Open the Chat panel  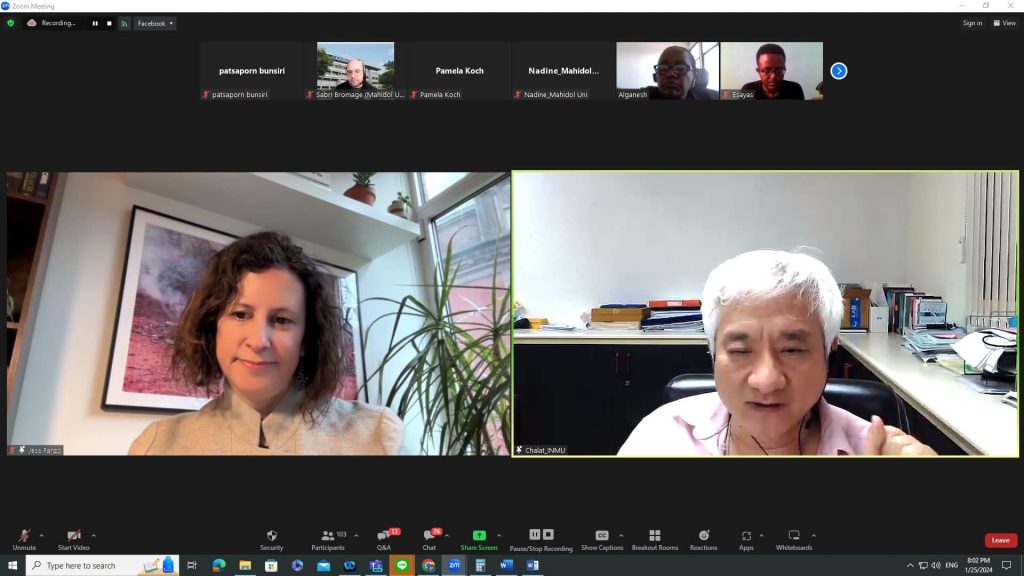(429, 538)
